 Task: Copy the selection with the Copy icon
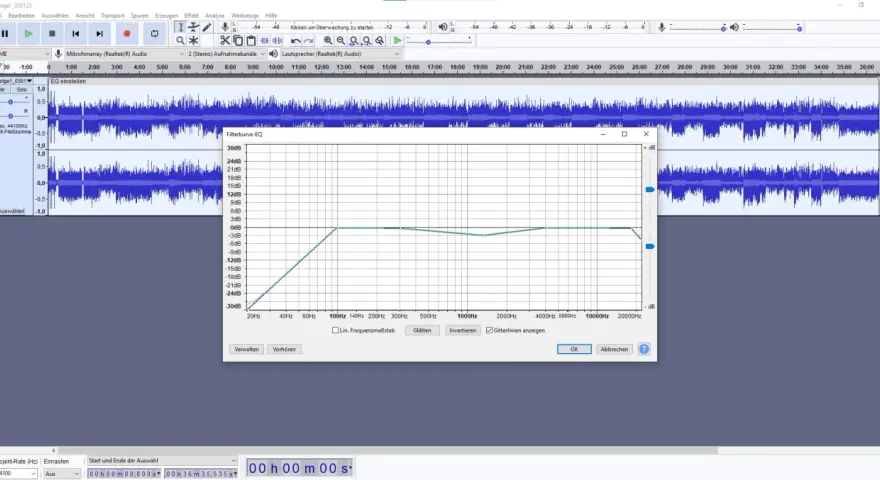[238, 40]
